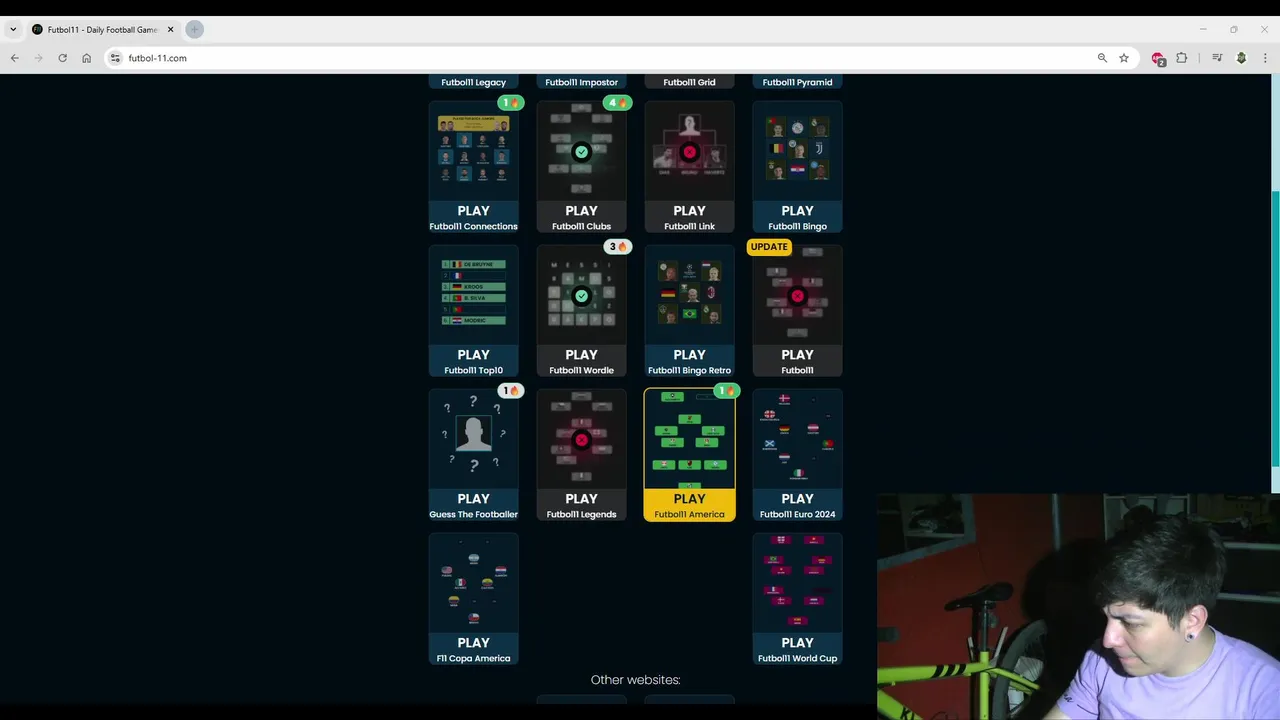
Task: Open the Extensions puzzle menu
Action: pyautogui.click(x=1181, y=58)
